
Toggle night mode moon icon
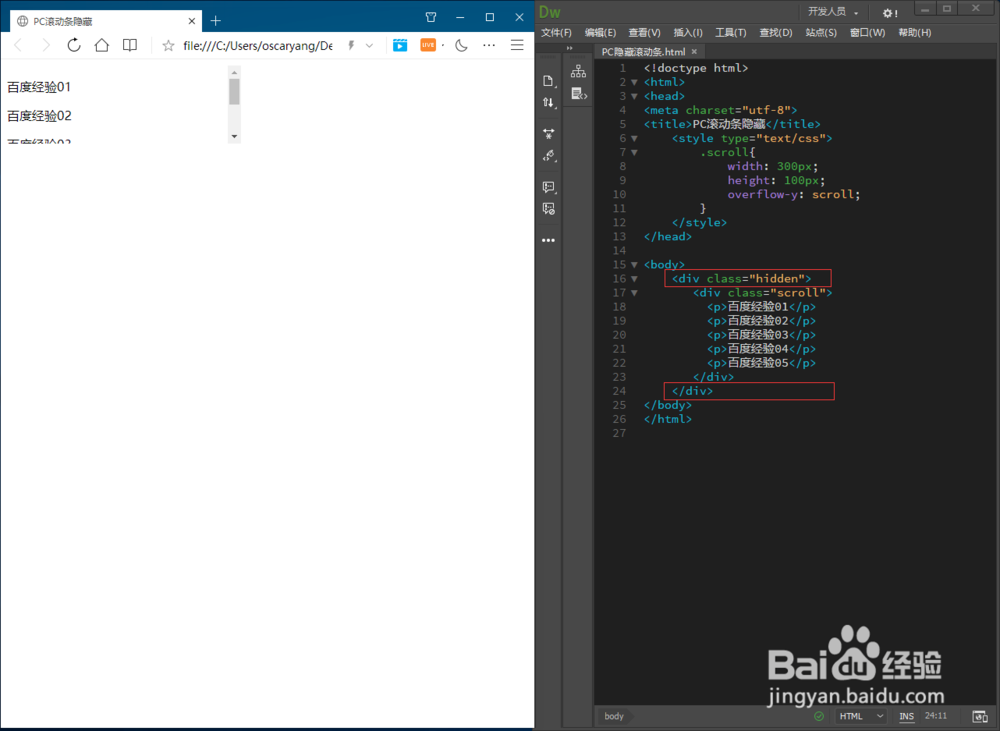pyautogui.click(x=461, y=45)
